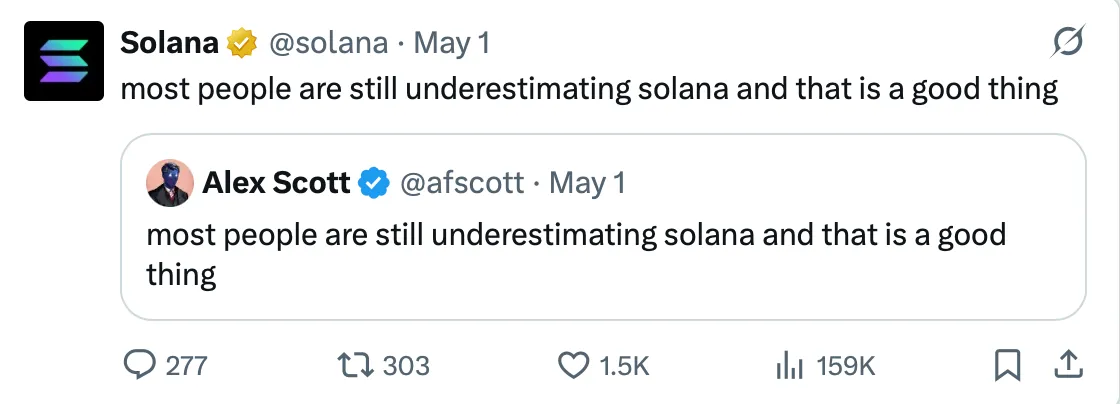This screenshot has width=1120, height=404.
Task: Click the May 1 timestamp in the quoted tweet
Action: [588, 183]
